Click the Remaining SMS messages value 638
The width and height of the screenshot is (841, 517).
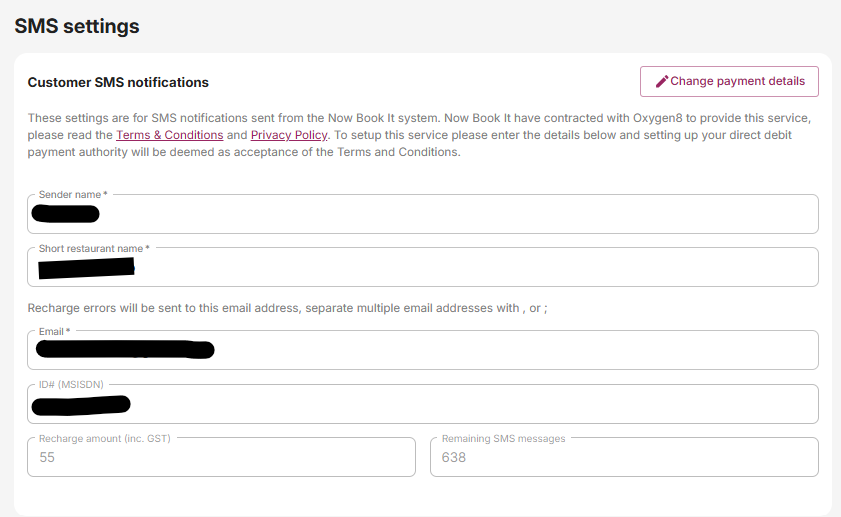point(454,457)
